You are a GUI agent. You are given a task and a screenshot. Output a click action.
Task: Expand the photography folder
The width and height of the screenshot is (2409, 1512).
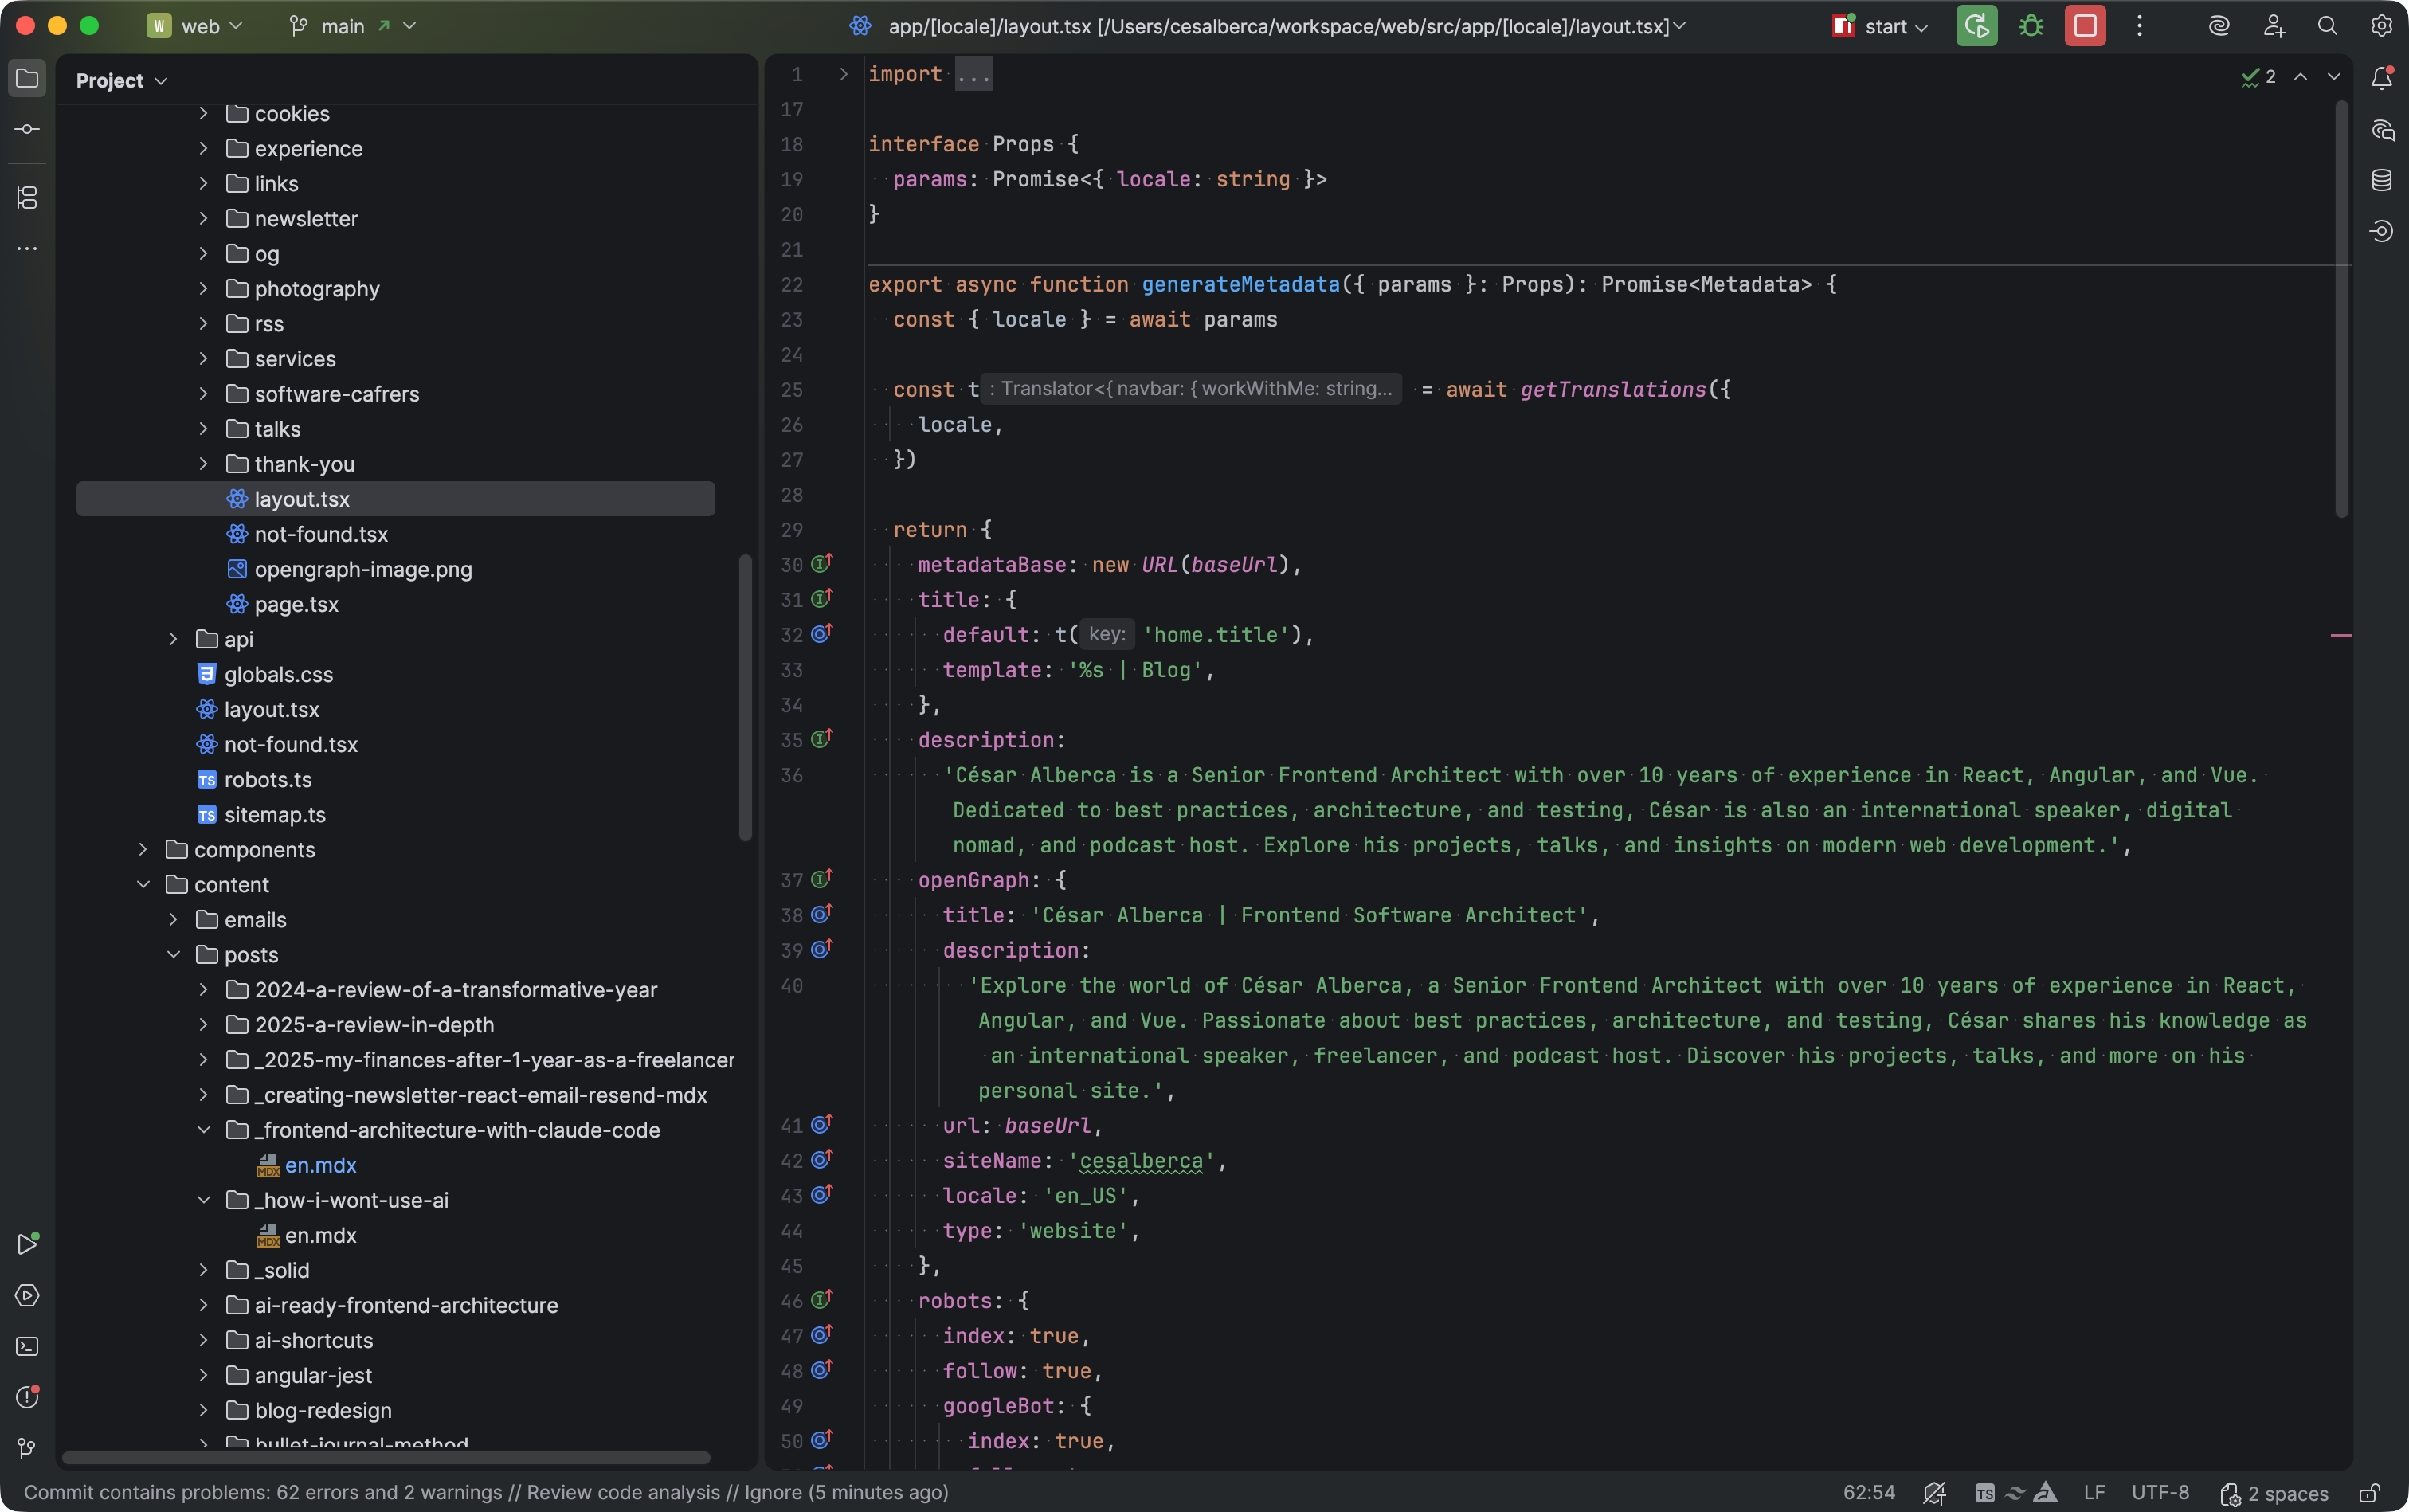pos(204,289)
